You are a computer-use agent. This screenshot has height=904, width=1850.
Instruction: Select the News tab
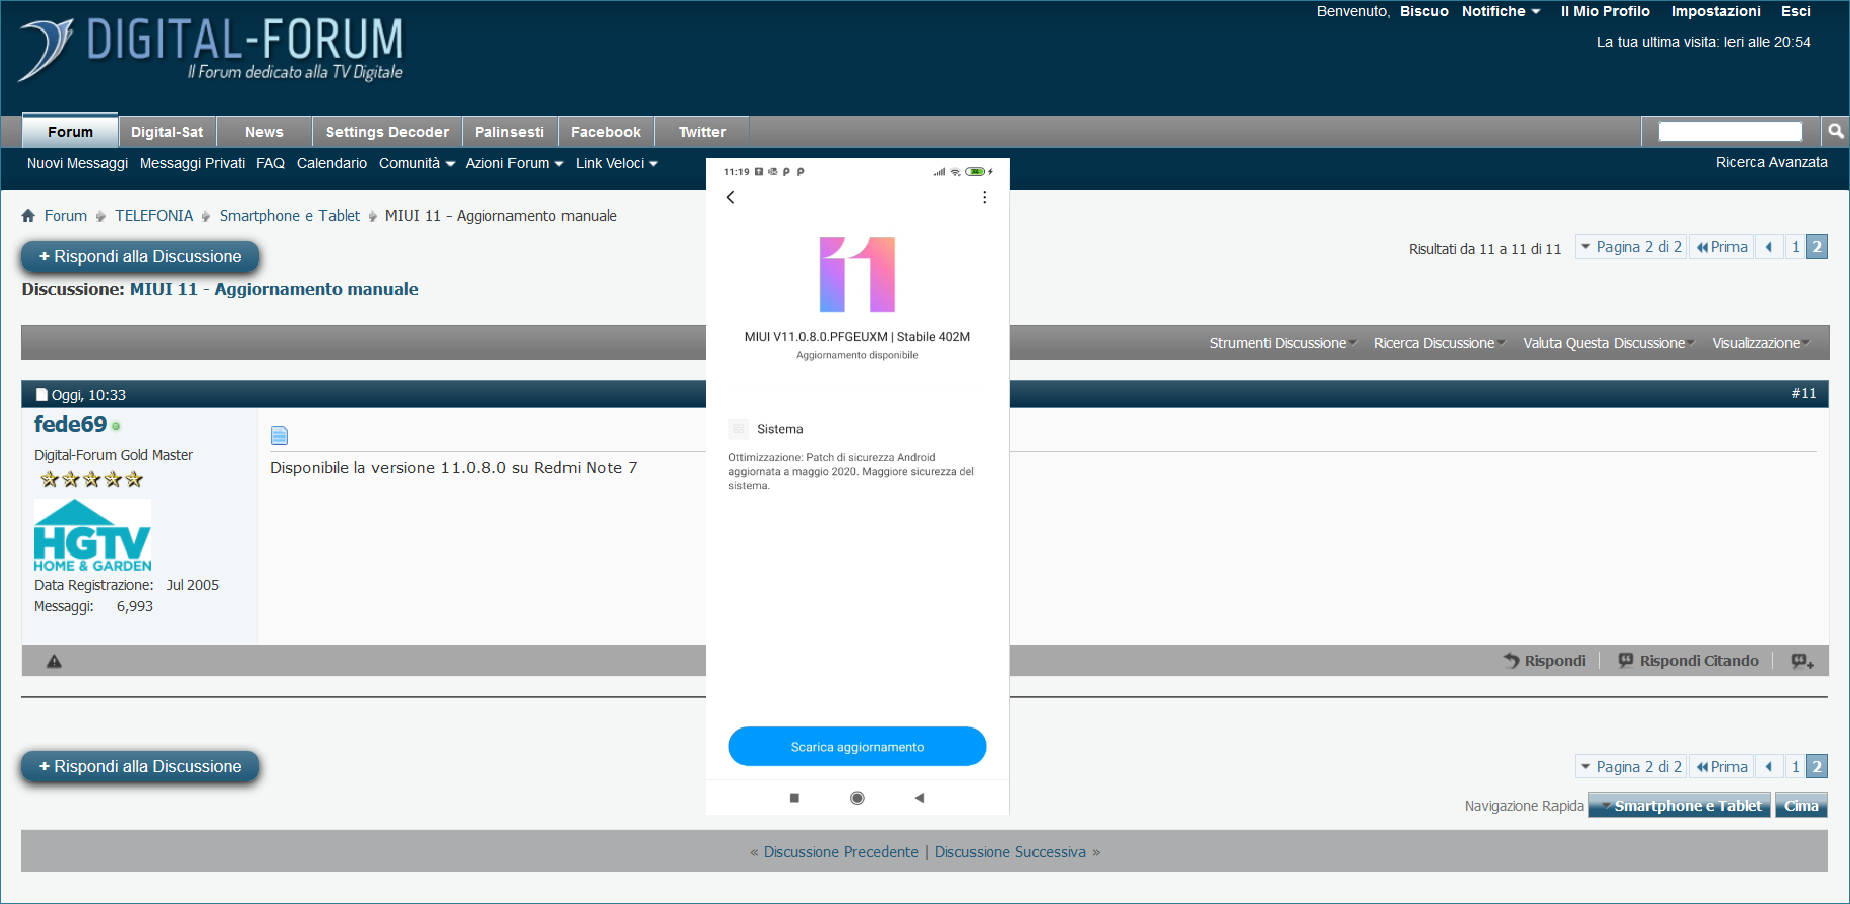pos(264,132)
